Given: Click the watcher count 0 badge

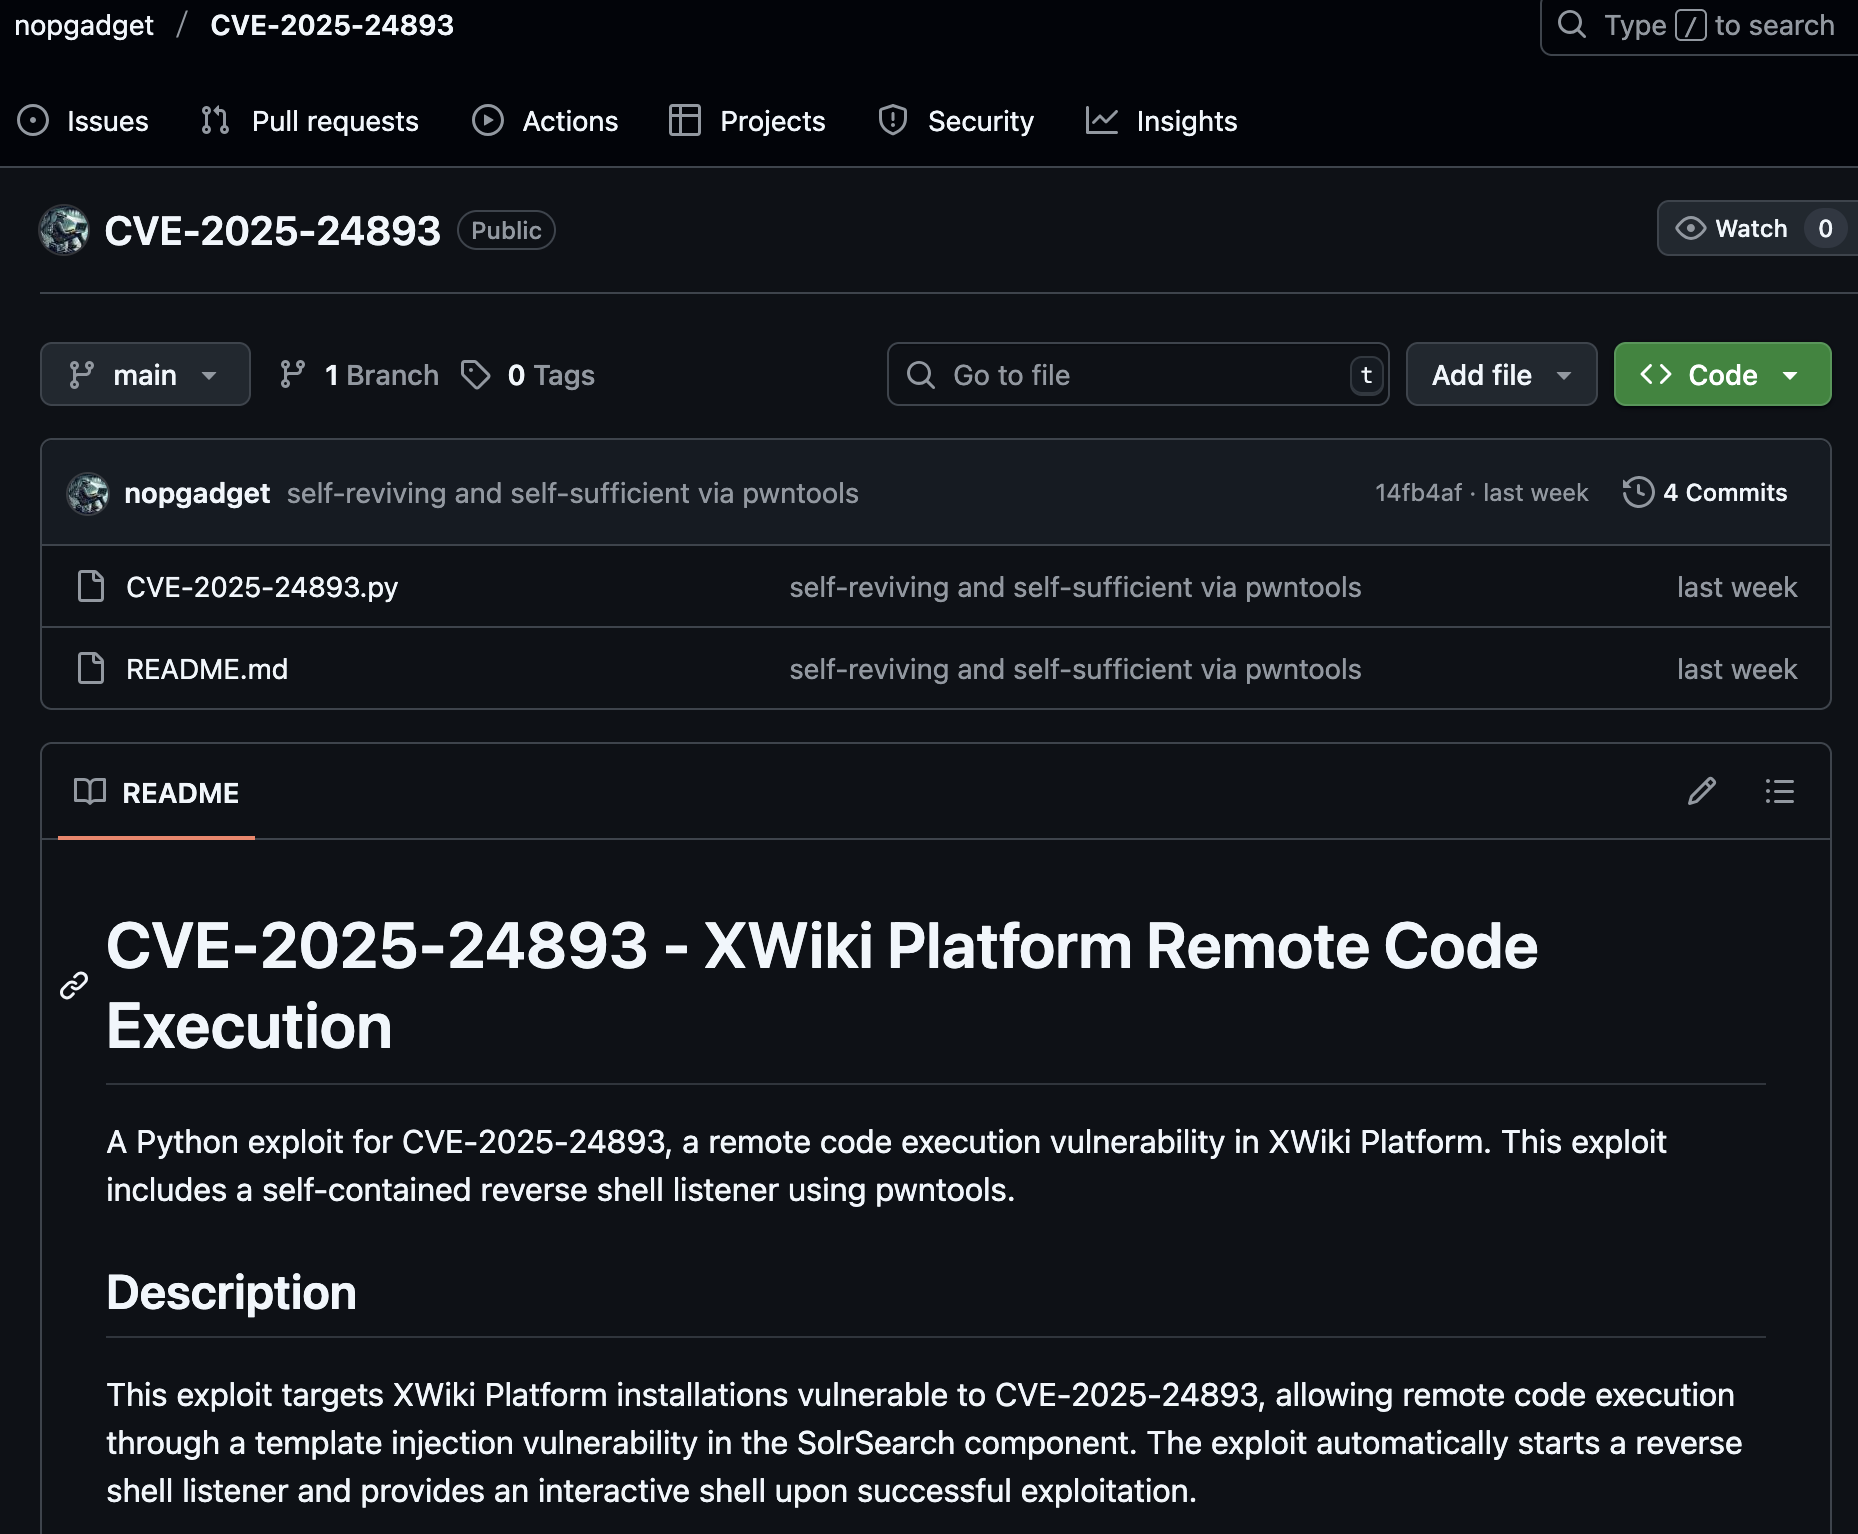Looking at the screenshot, I should point(1825,228).
